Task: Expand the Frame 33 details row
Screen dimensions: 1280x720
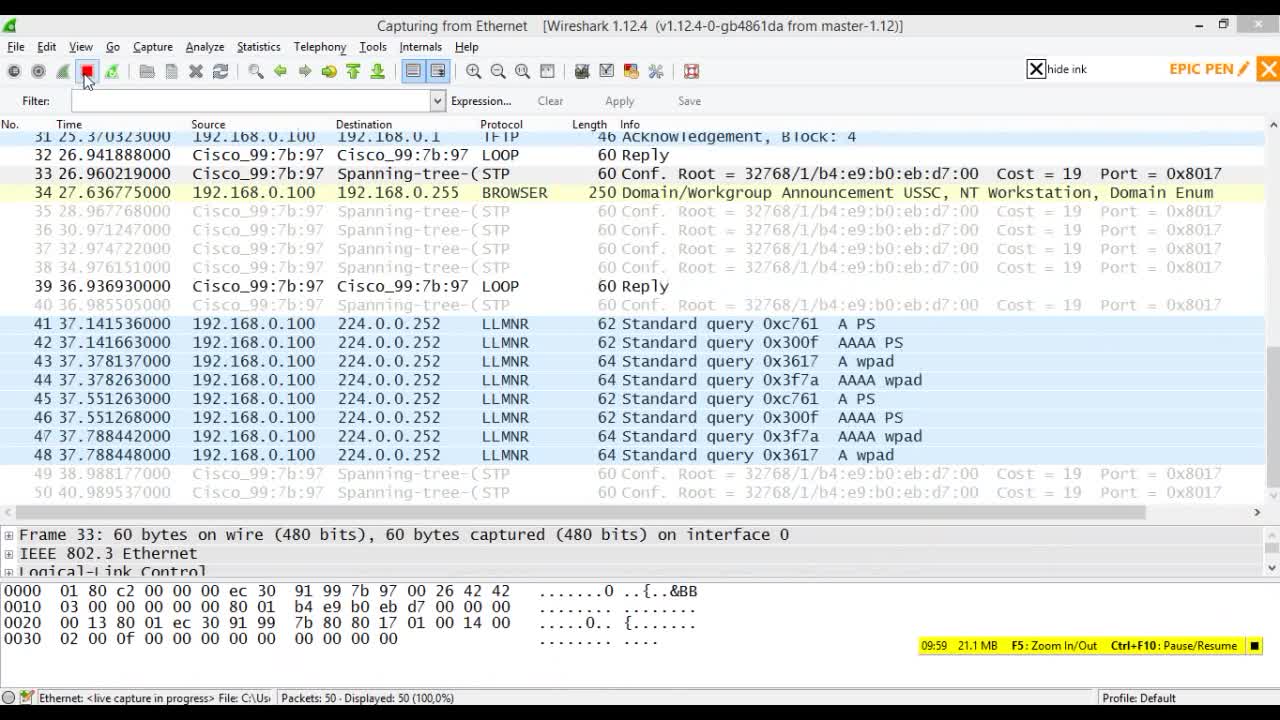Action: pyautogui.click(x=9, y=535)
